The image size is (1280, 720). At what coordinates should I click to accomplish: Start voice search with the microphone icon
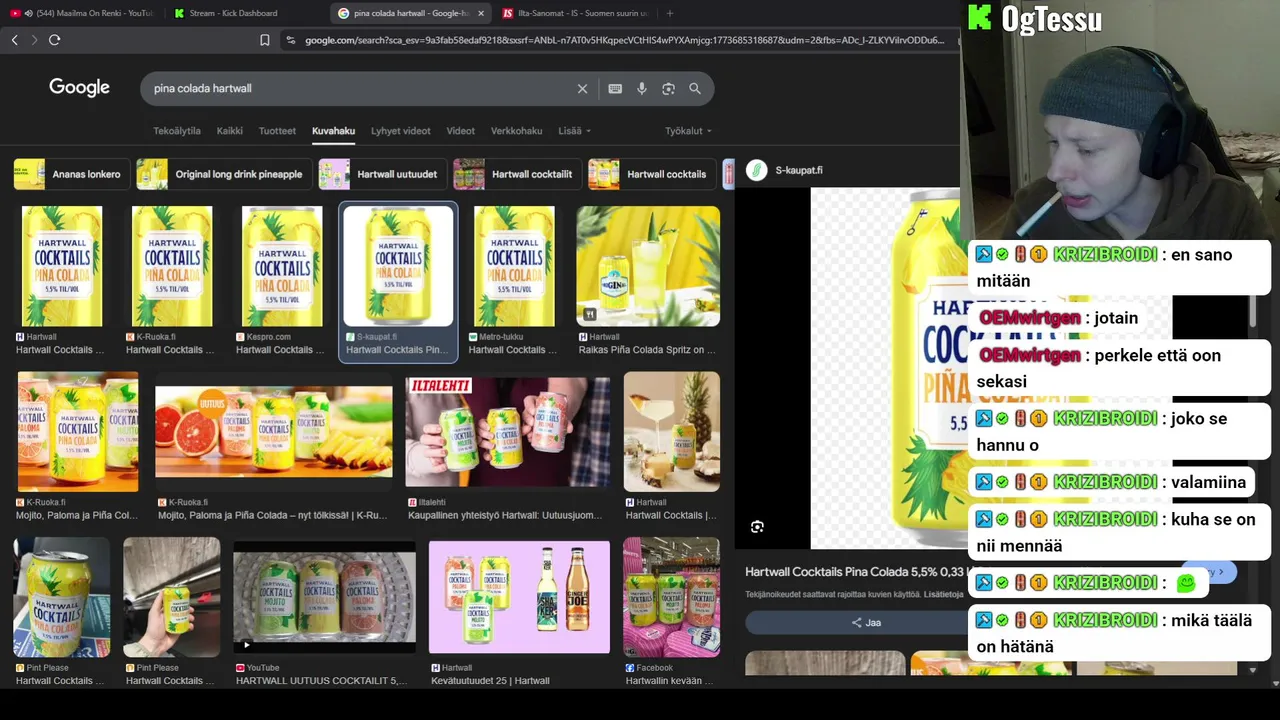[642, 89]
